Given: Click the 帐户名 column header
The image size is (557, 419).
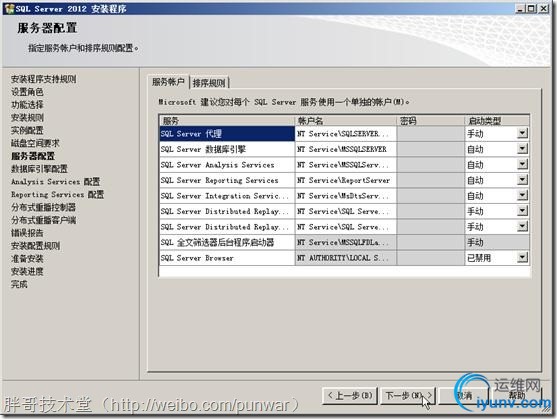Looking at the screenshot, I should [346, 120].
